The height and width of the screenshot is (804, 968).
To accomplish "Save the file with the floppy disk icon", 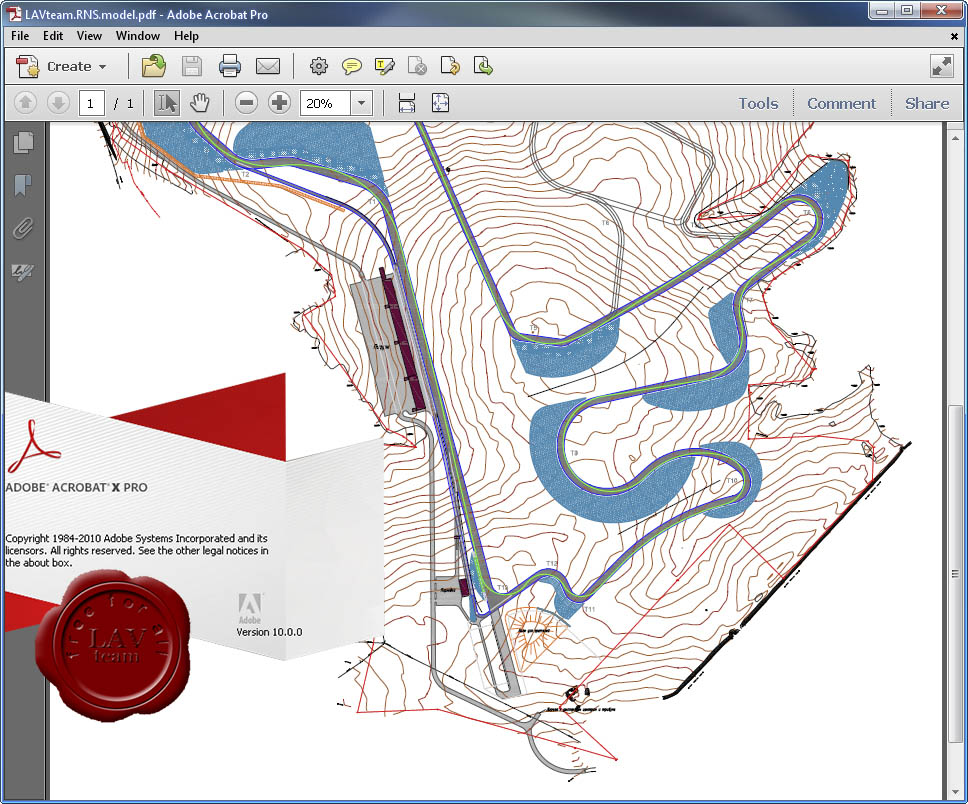I will (x=192, y=66).
